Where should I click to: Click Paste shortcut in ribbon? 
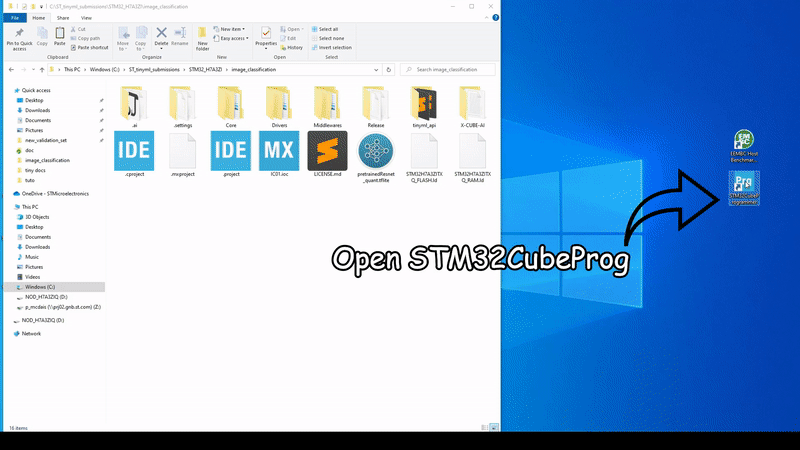(89, 47)
